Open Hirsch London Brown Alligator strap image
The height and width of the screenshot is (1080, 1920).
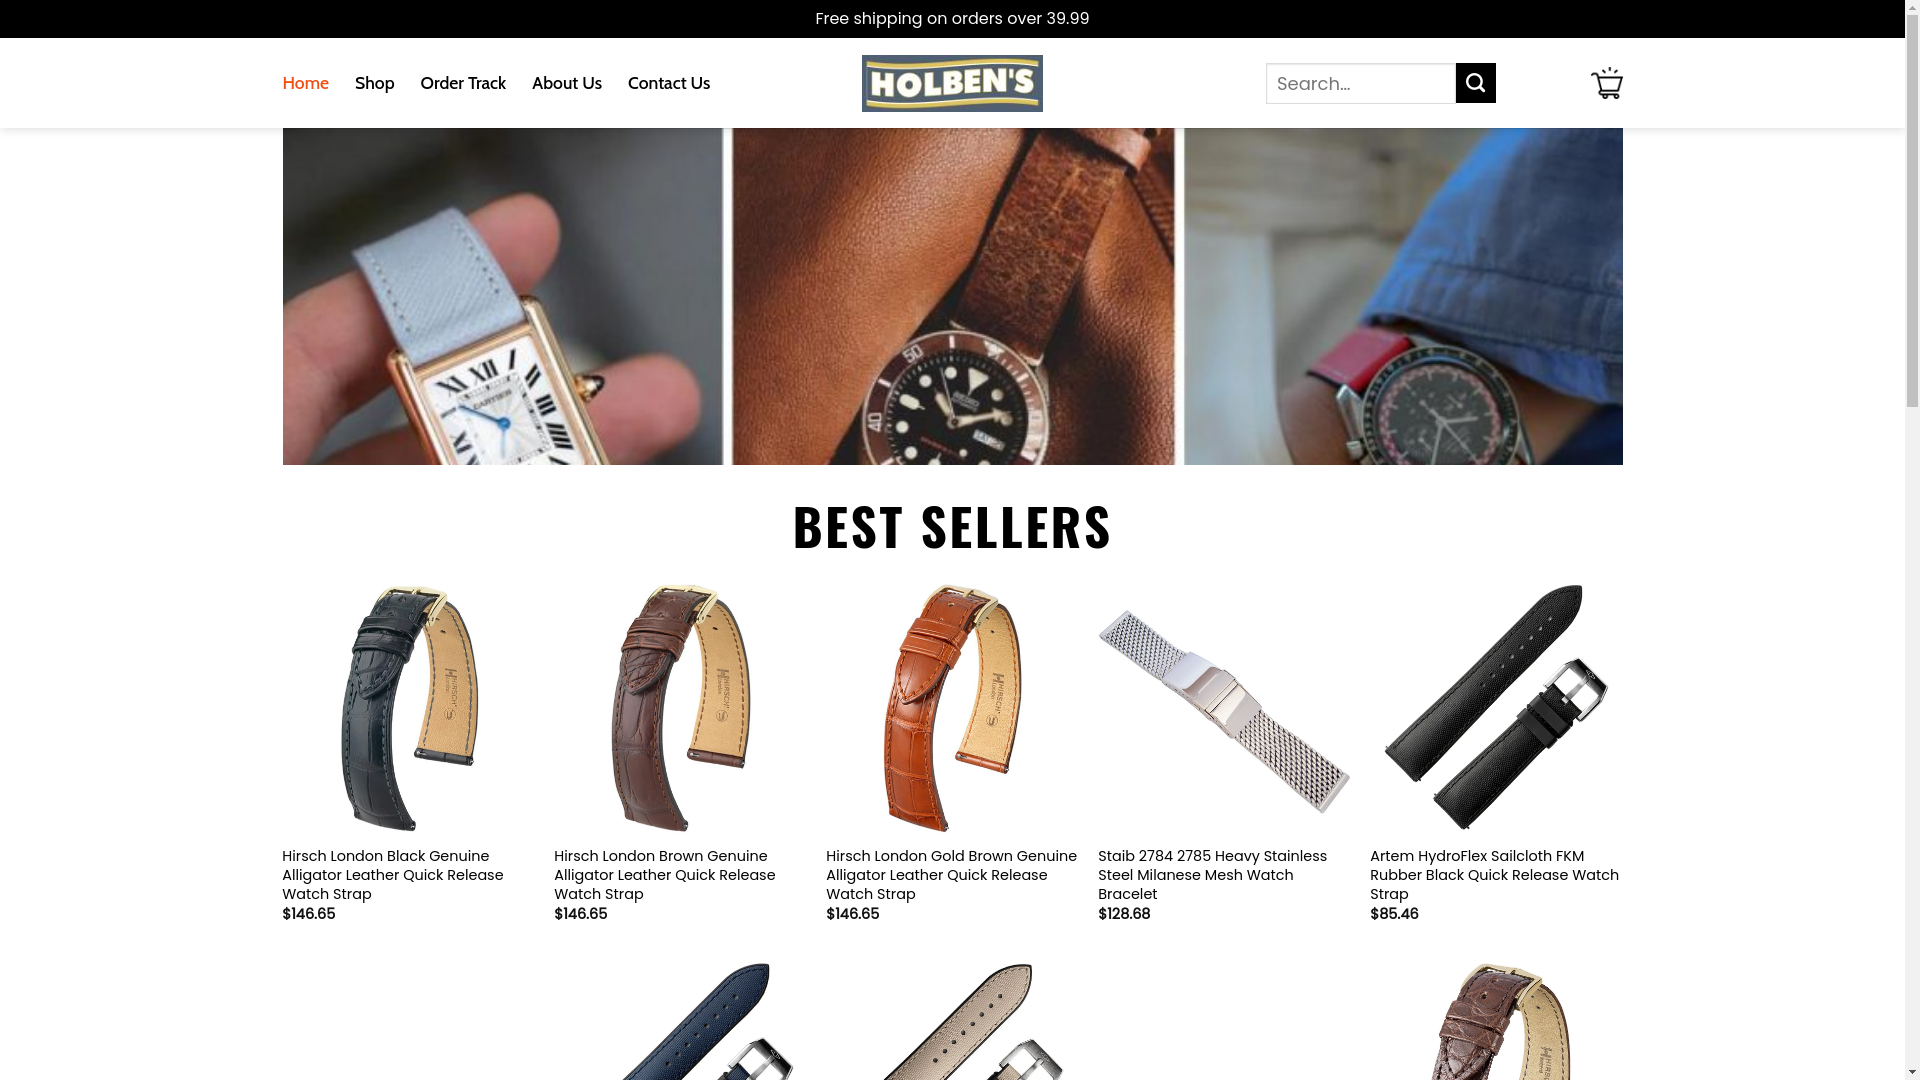pyautogui.click(x=680, y=708)
